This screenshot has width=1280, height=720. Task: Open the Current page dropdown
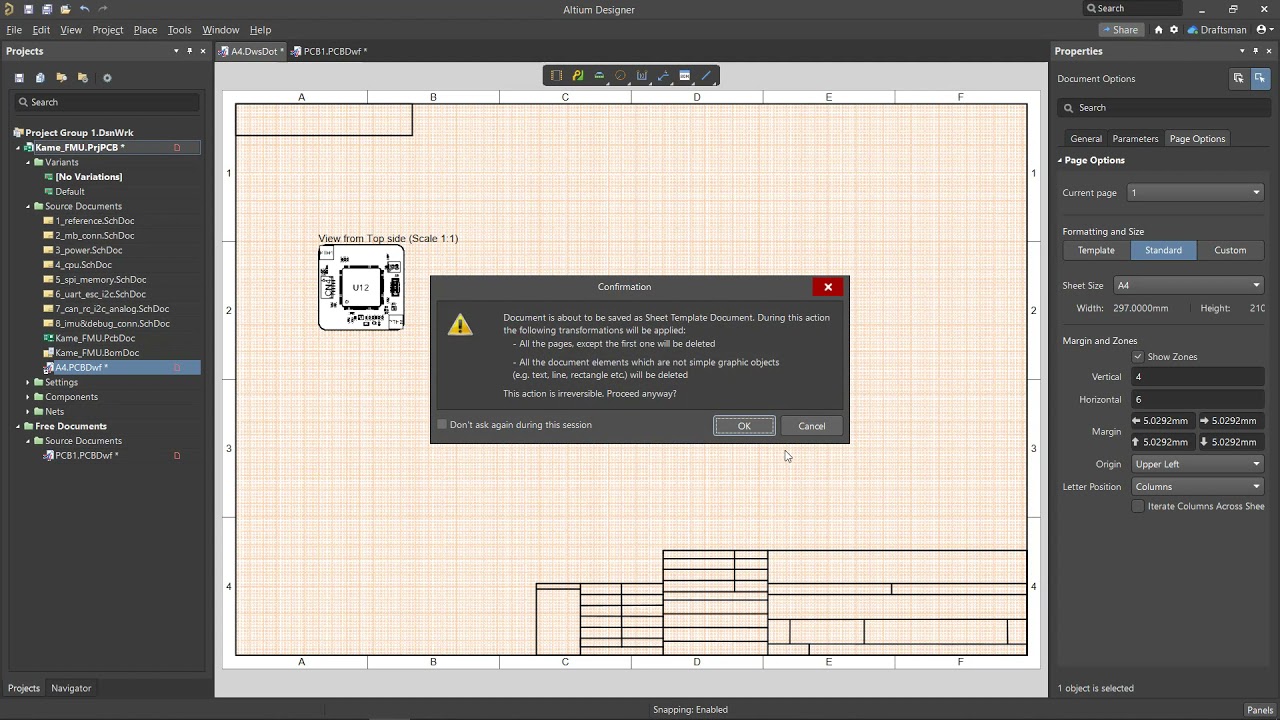[1196, 193]
